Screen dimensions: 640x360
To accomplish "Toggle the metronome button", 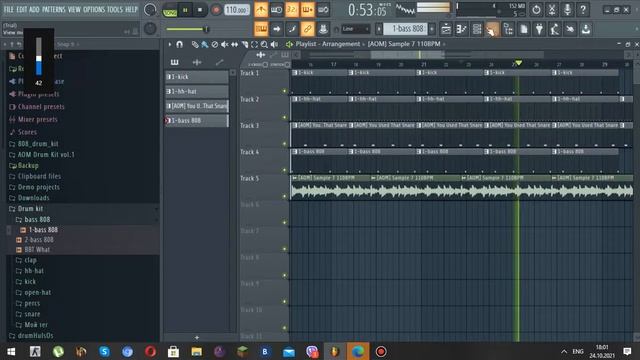I will [x=261, y=9].
